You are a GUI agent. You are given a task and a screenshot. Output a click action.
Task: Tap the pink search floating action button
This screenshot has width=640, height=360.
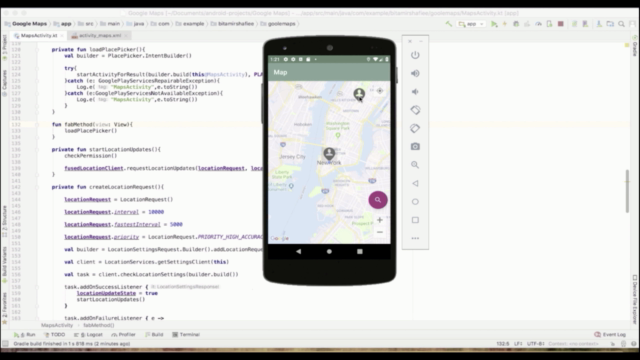tap(378, 200)
